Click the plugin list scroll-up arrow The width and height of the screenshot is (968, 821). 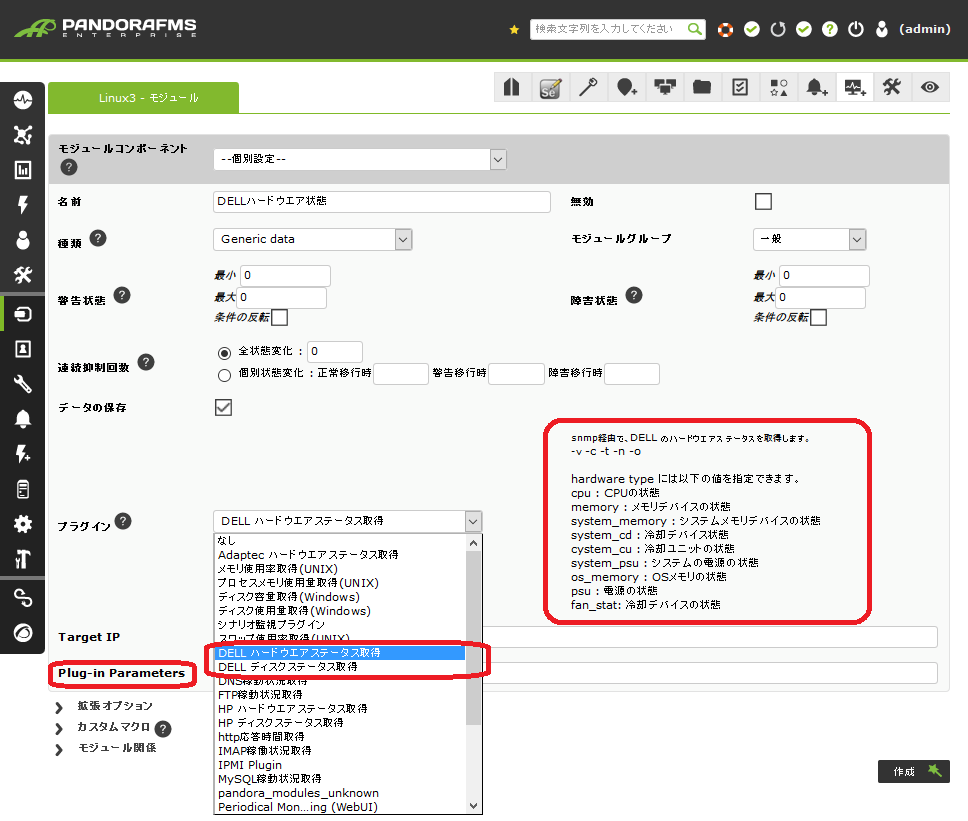point(474,543)
